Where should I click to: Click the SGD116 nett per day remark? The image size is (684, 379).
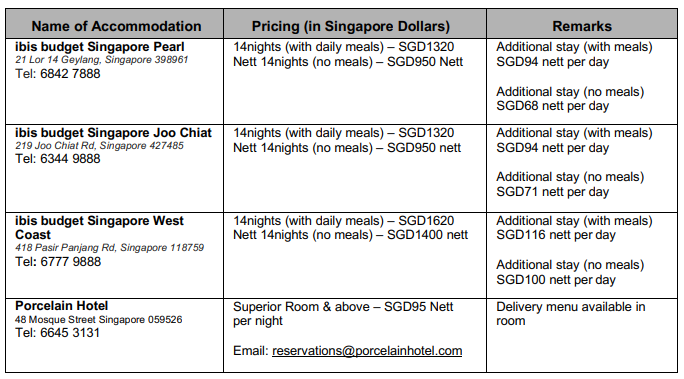[x=556, y=235]
